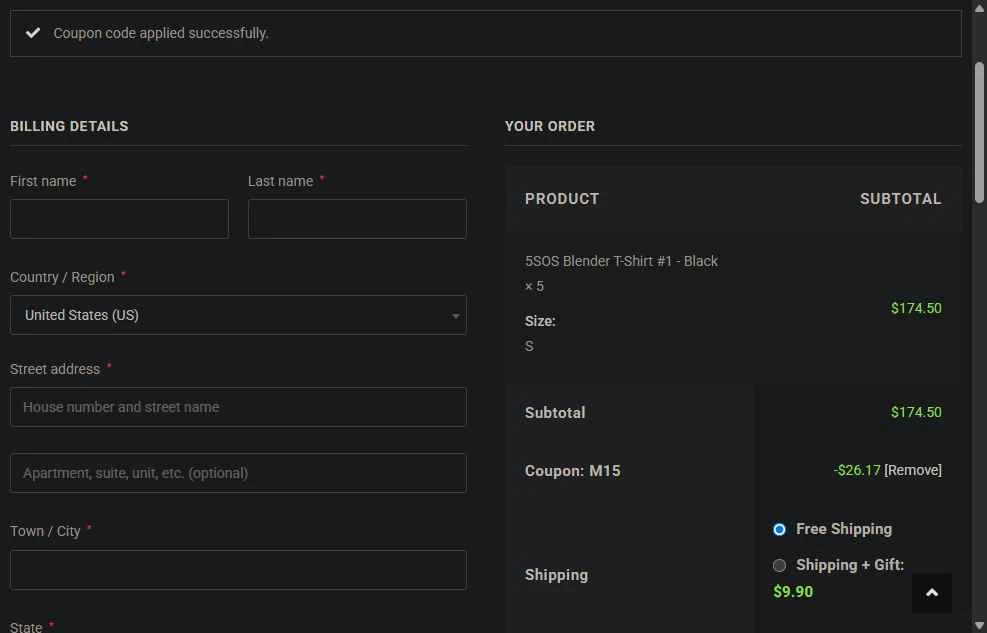The image size is (987, 633).
Task: Click the $9.90 shipping price
Action: pyautogui.click(x=793, y=591)
